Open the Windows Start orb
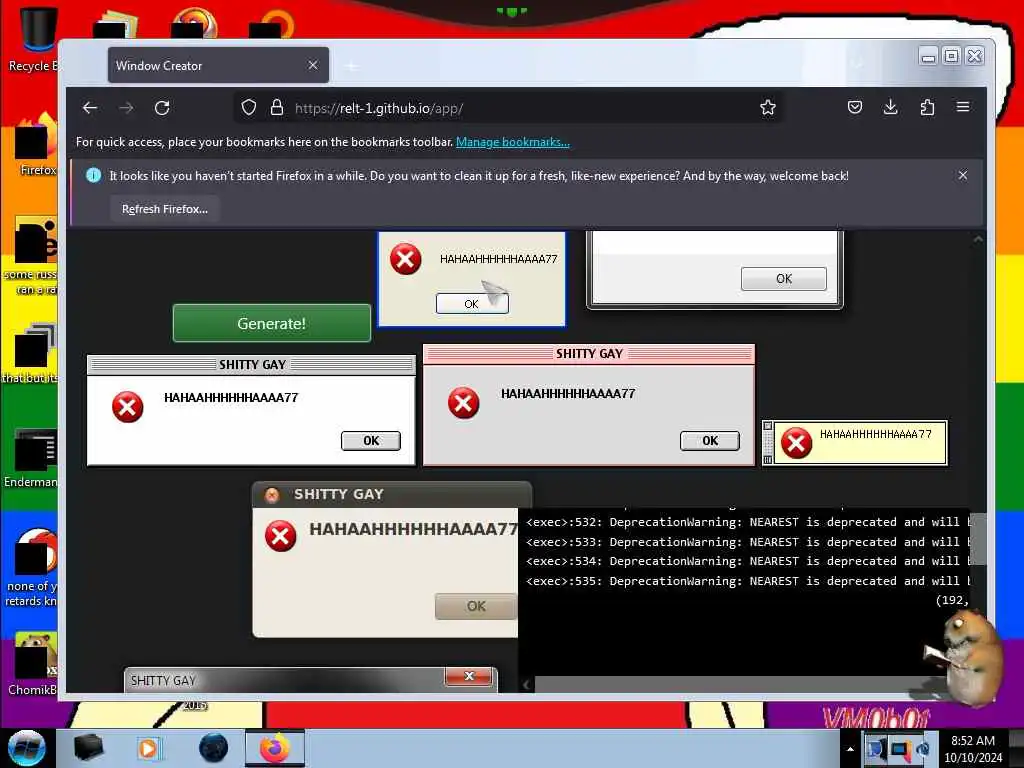The image size is (1024, 768). point(26,748)
